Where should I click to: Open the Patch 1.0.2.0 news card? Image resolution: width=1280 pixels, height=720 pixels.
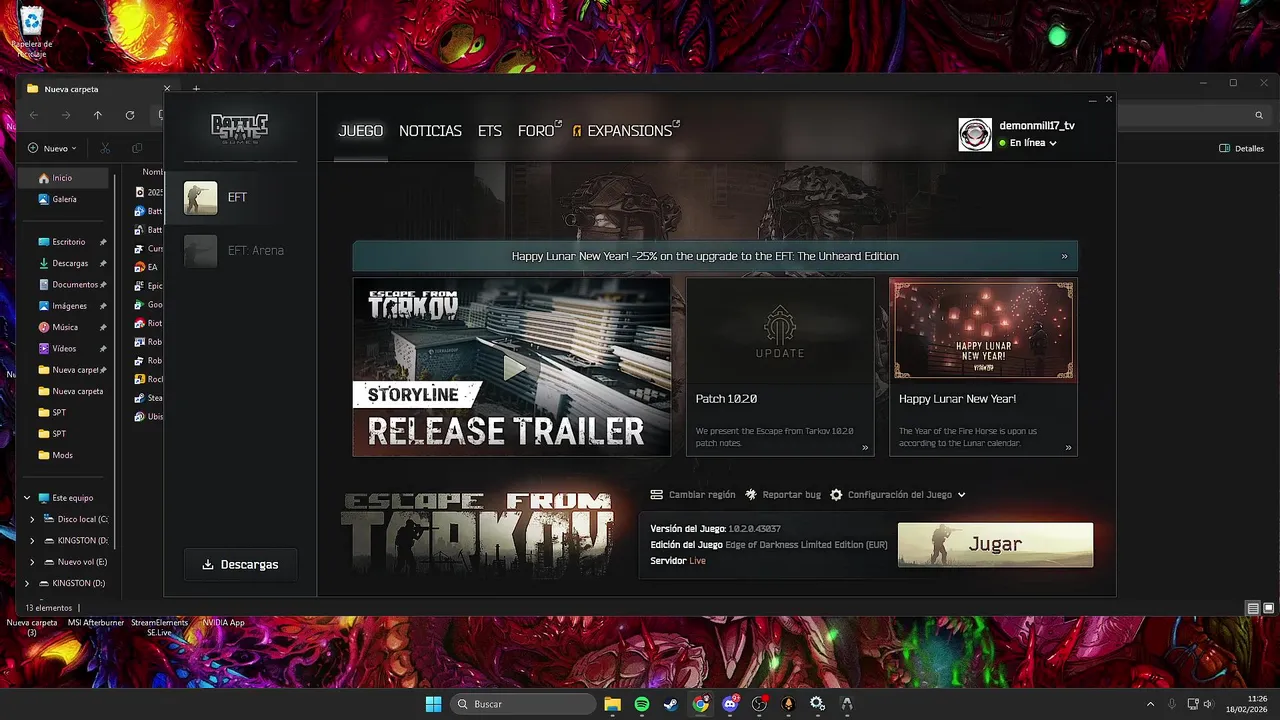780,367
